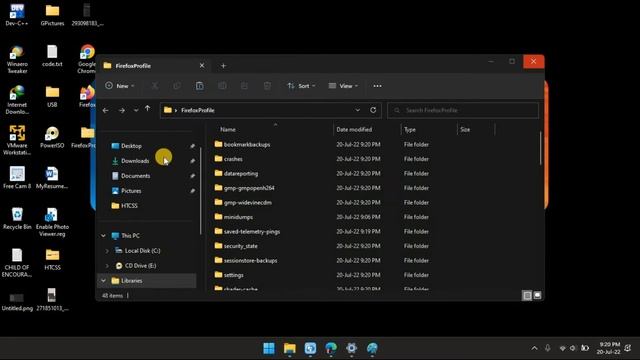
Task: Go forward with the right arrow
Action: [122, 110]
